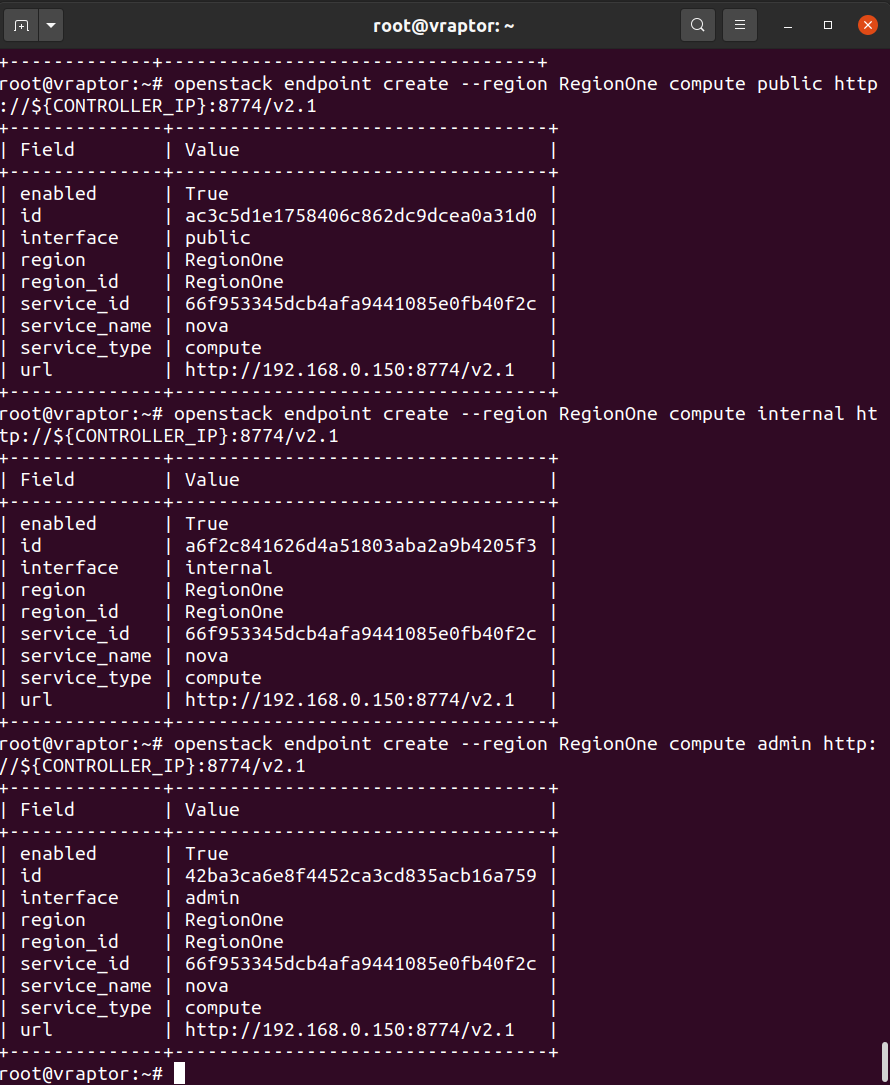Click the id value starting with ac3c5d1e

click(x=361, y=216)
